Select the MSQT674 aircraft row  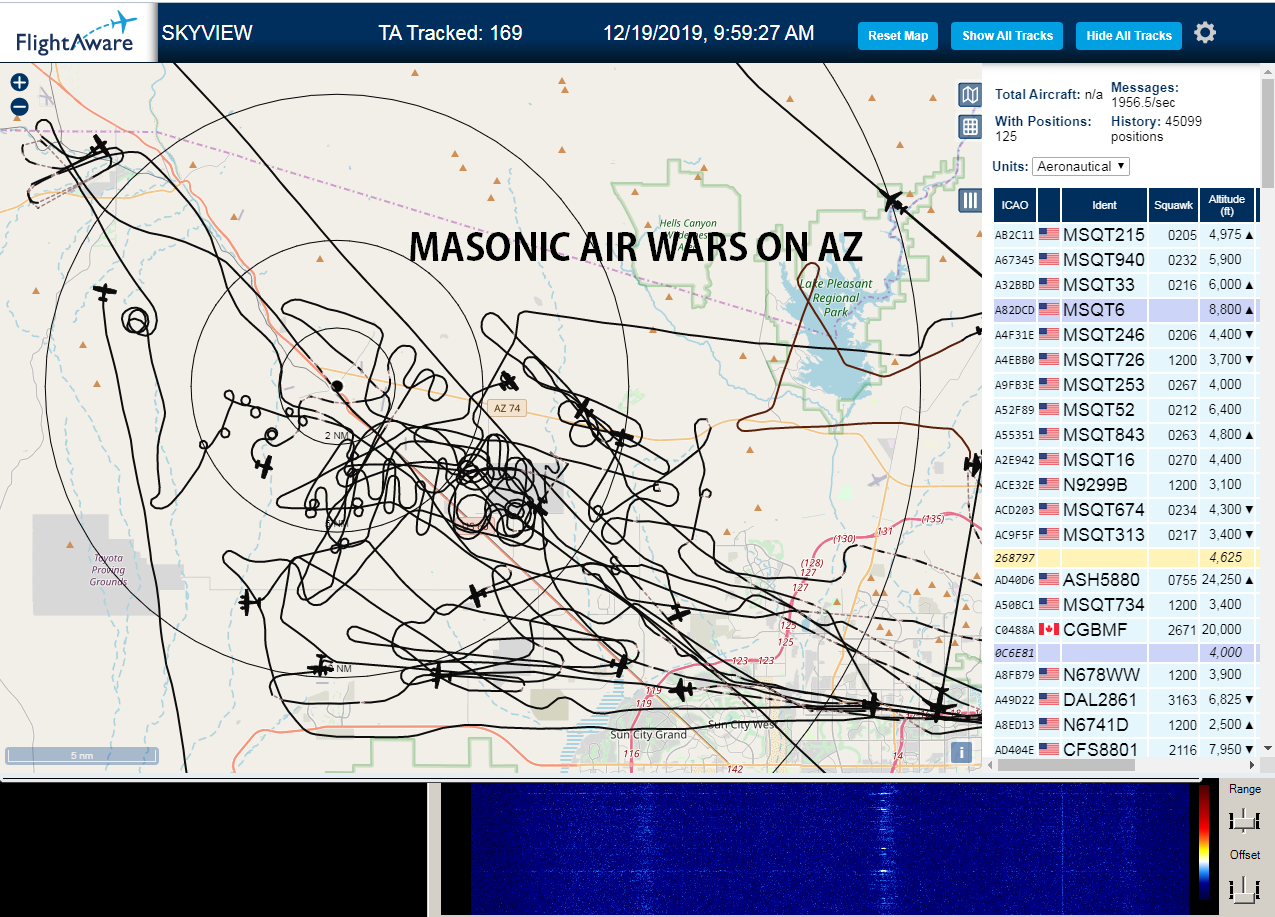click(x=1126, y=510)
